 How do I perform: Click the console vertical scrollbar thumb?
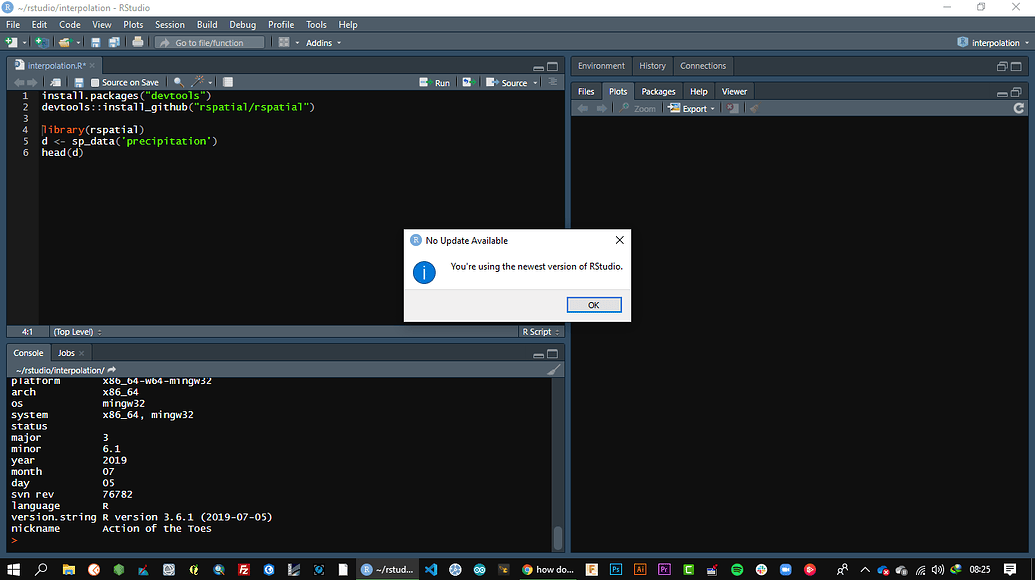pos(558,537)
